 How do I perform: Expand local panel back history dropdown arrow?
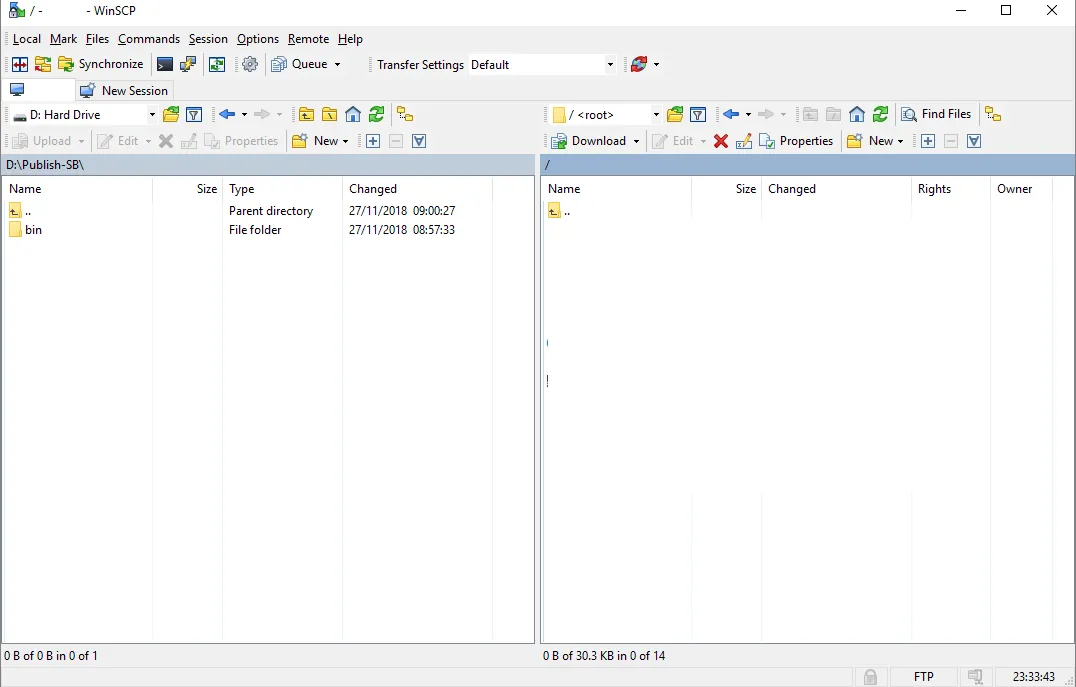[x=244, y=115]
